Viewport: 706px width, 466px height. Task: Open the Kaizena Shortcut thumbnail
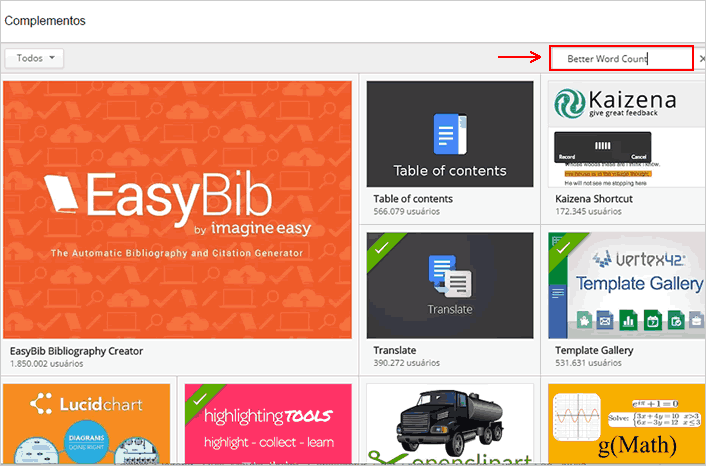point(627,134)
